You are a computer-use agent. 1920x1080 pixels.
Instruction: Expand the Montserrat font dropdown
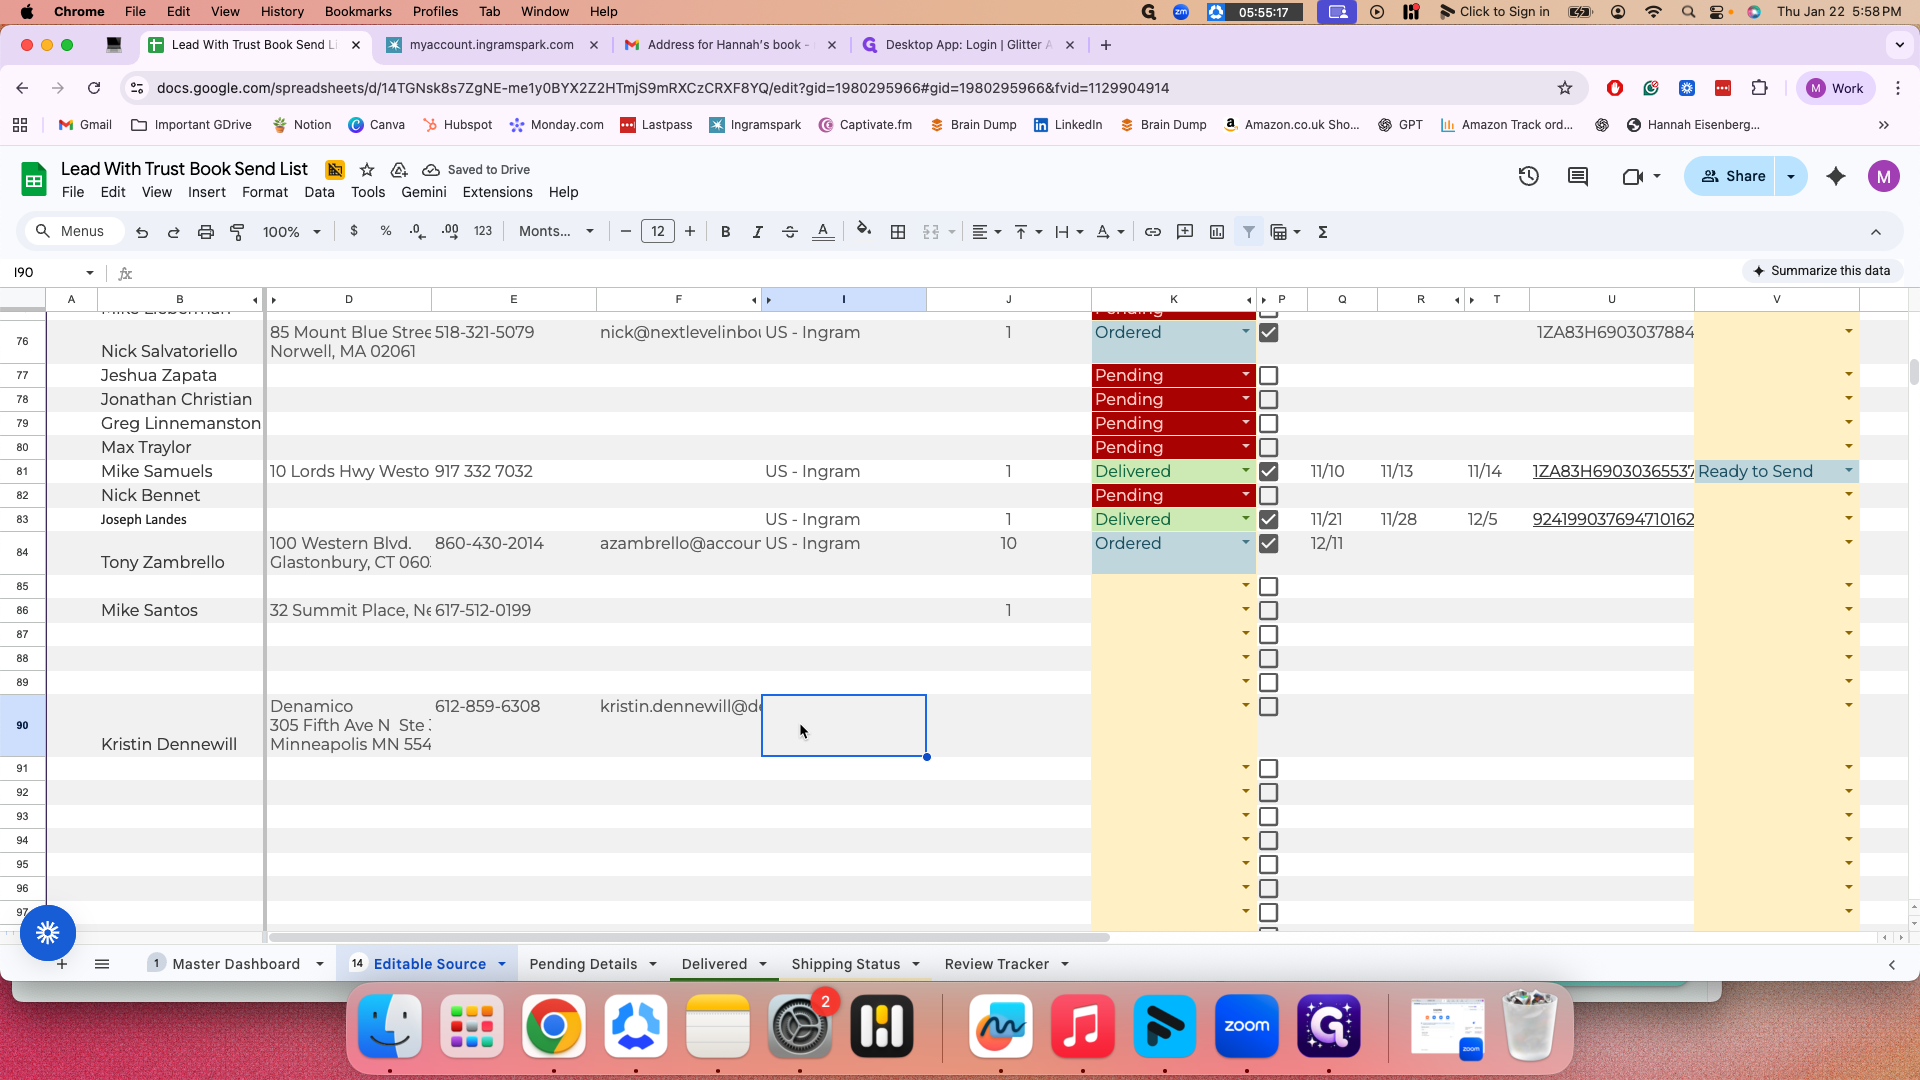(556, 232)
